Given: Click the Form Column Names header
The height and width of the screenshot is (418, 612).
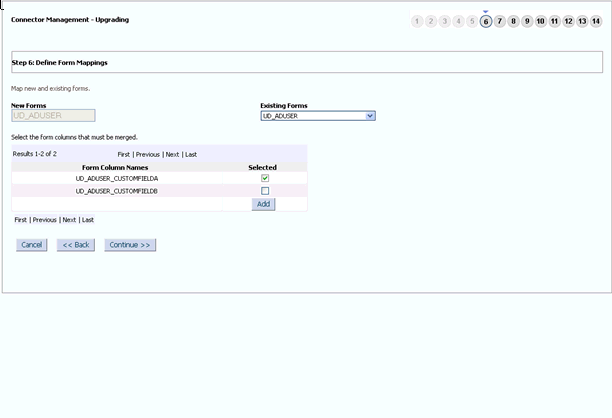Looking at the screenshot, I should pyautogui.click(x=115, y=167).
